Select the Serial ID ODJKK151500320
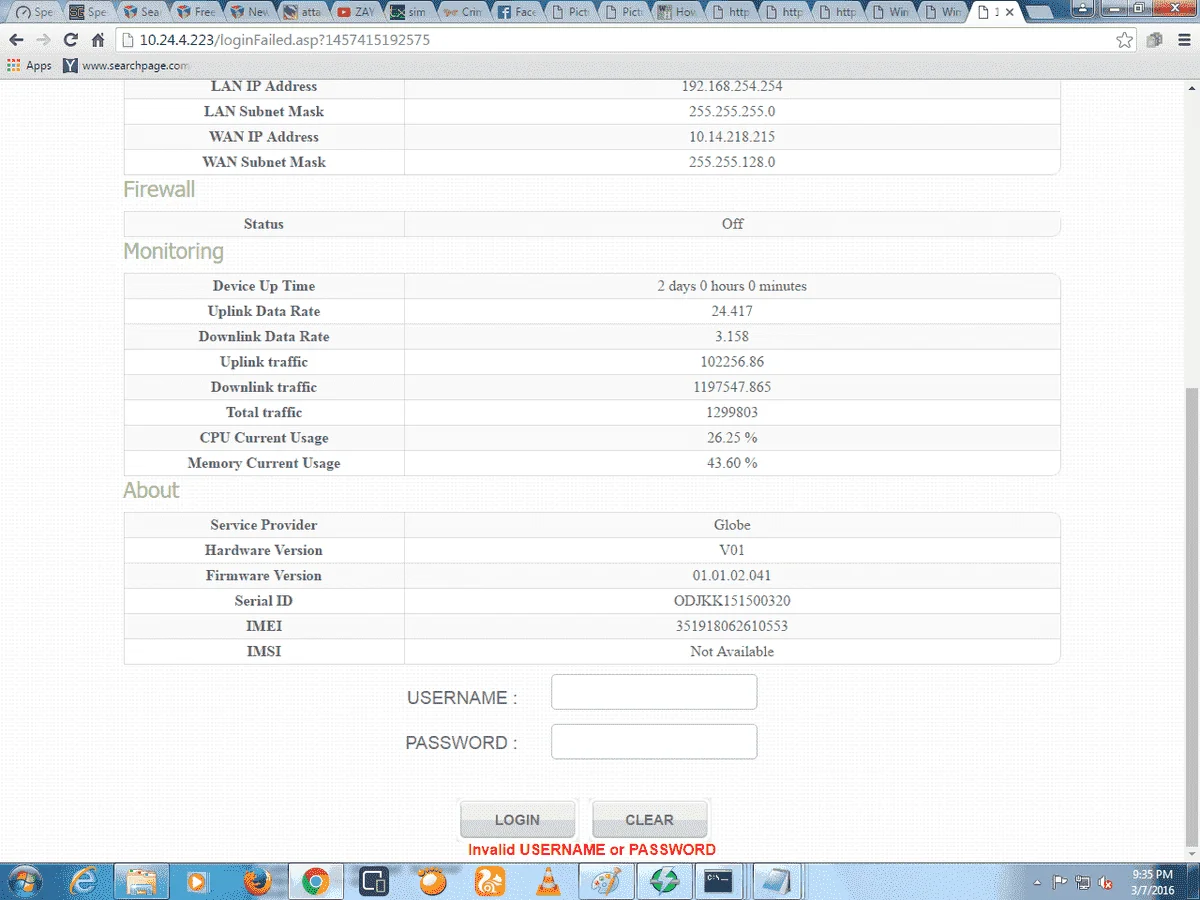Viewport: 1200px width, 900px height. click(732, 601)
